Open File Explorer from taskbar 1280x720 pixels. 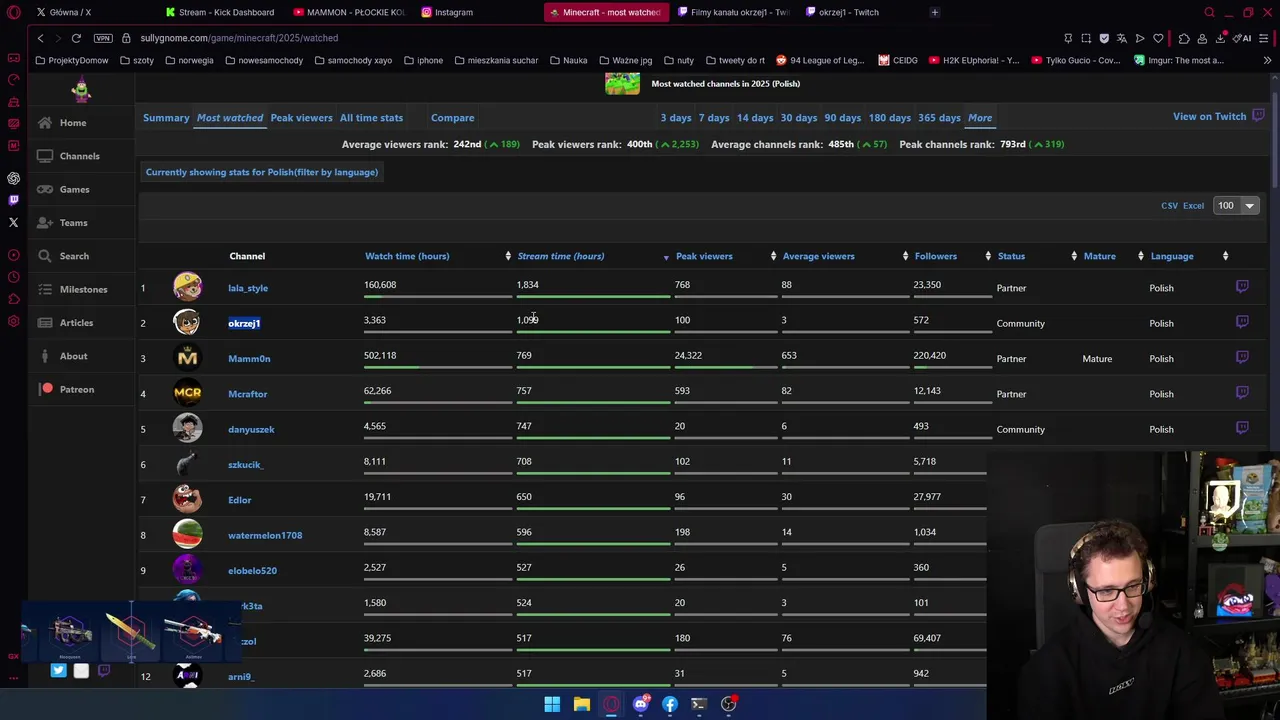581,704
